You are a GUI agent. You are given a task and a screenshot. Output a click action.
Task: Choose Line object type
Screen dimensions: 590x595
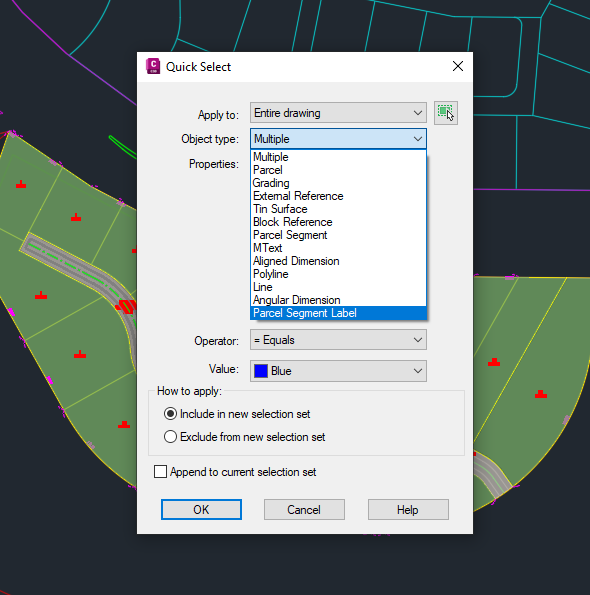[338, 287]
